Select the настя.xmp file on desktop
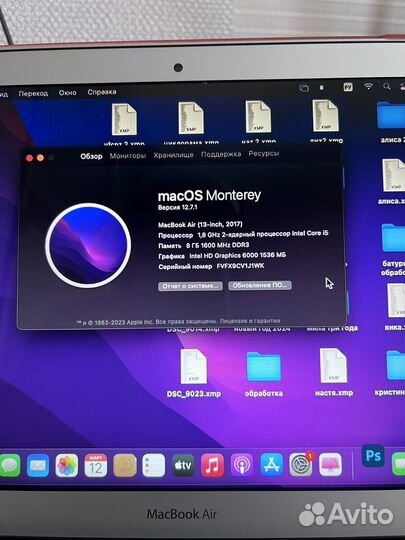Screen dimensions: 405x540 pos(334,373)
